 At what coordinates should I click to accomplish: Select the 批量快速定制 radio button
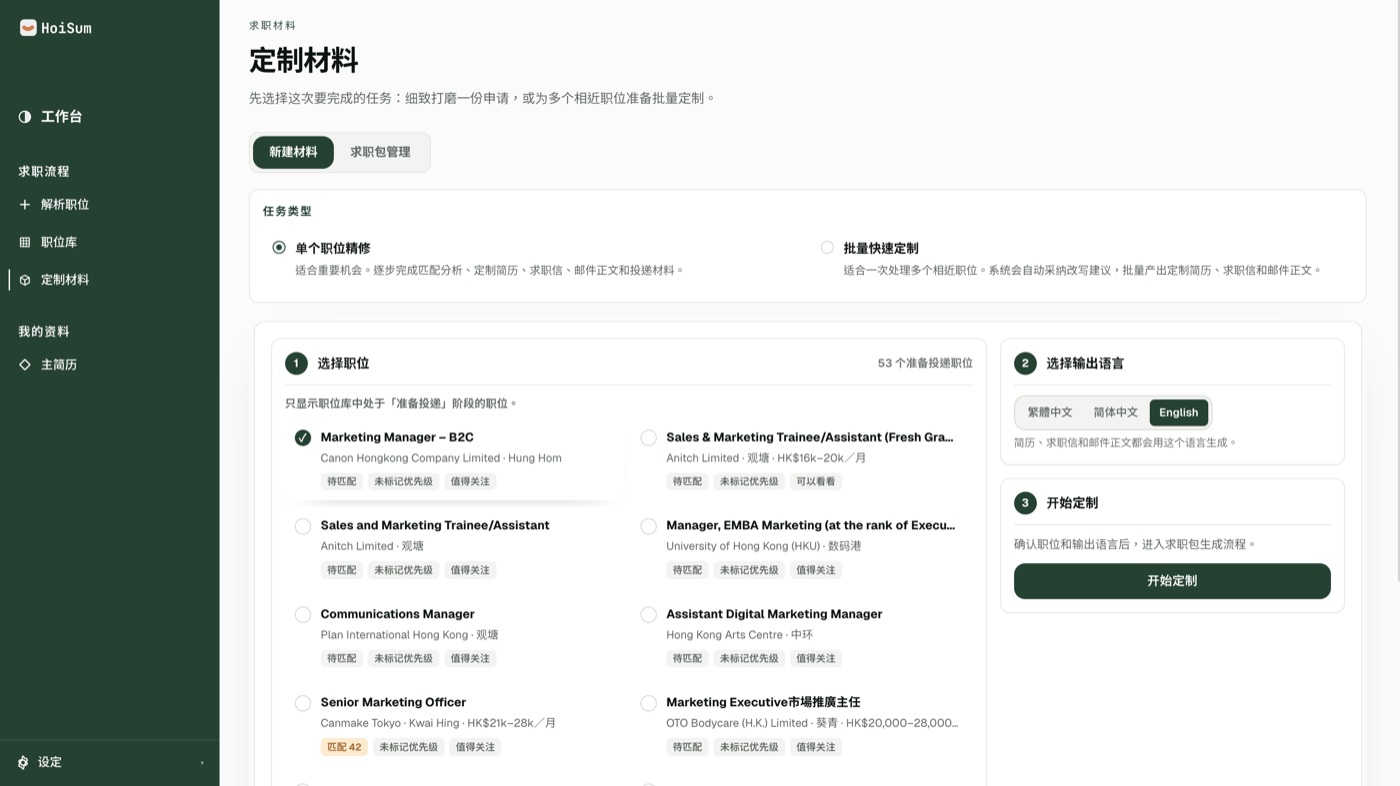827,247
